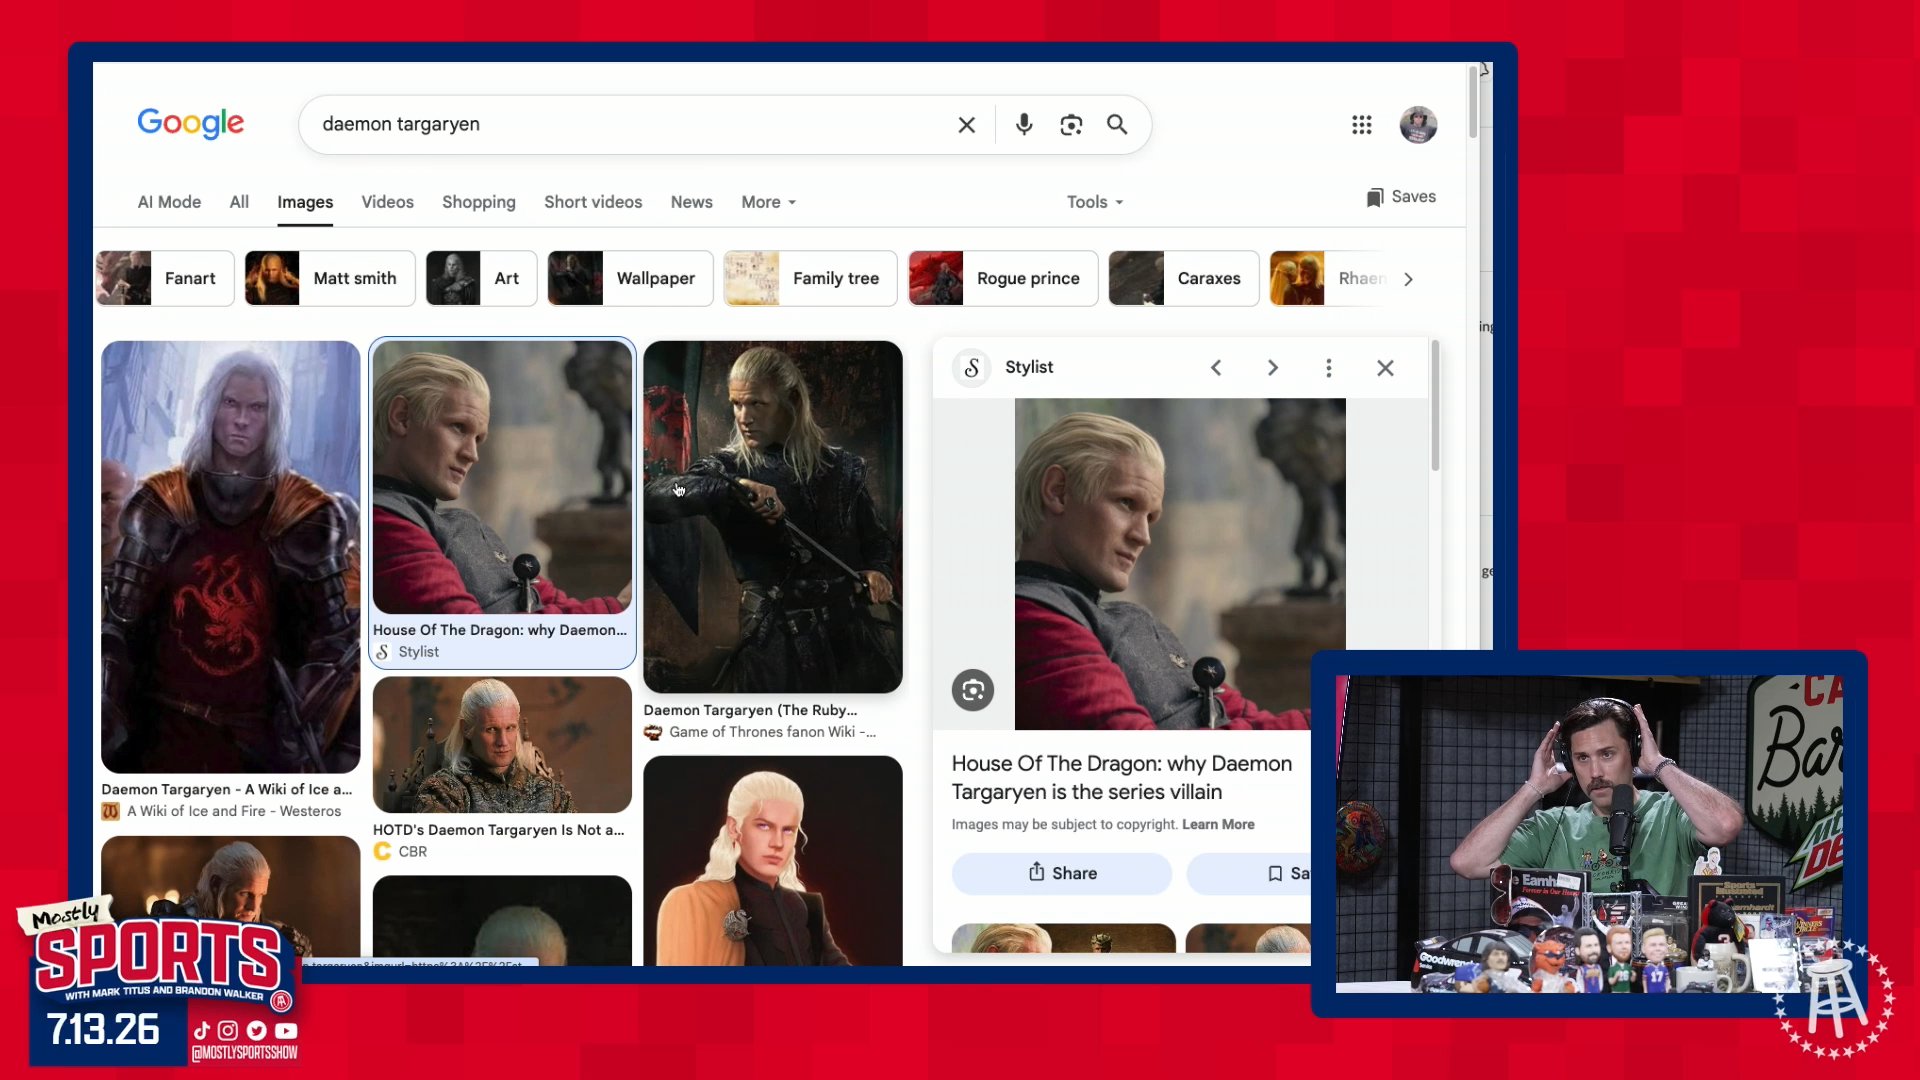Image resolution: width=1920 pixels, height=1080 pixels.
Task: Switch to the AI Mode tab
Action: [169, 202]
